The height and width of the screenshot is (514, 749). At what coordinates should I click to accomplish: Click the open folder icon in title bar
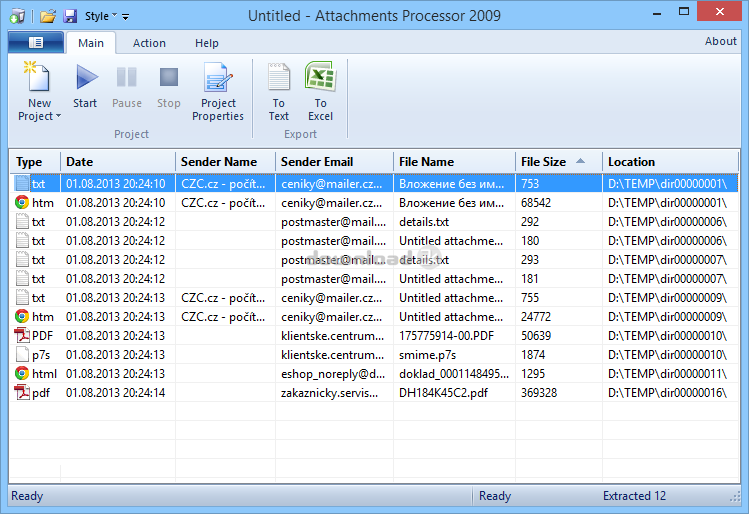(x=47, y=16)
